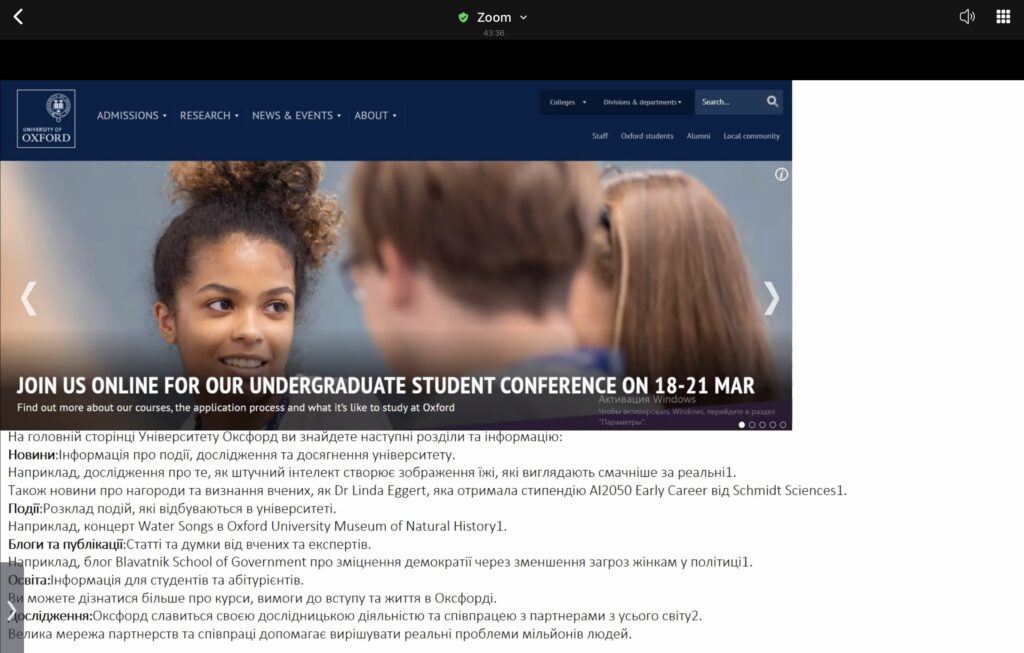Screen dimensions: 1024x653
Task: Open the Staff link
Action: [x=600, y=136]
